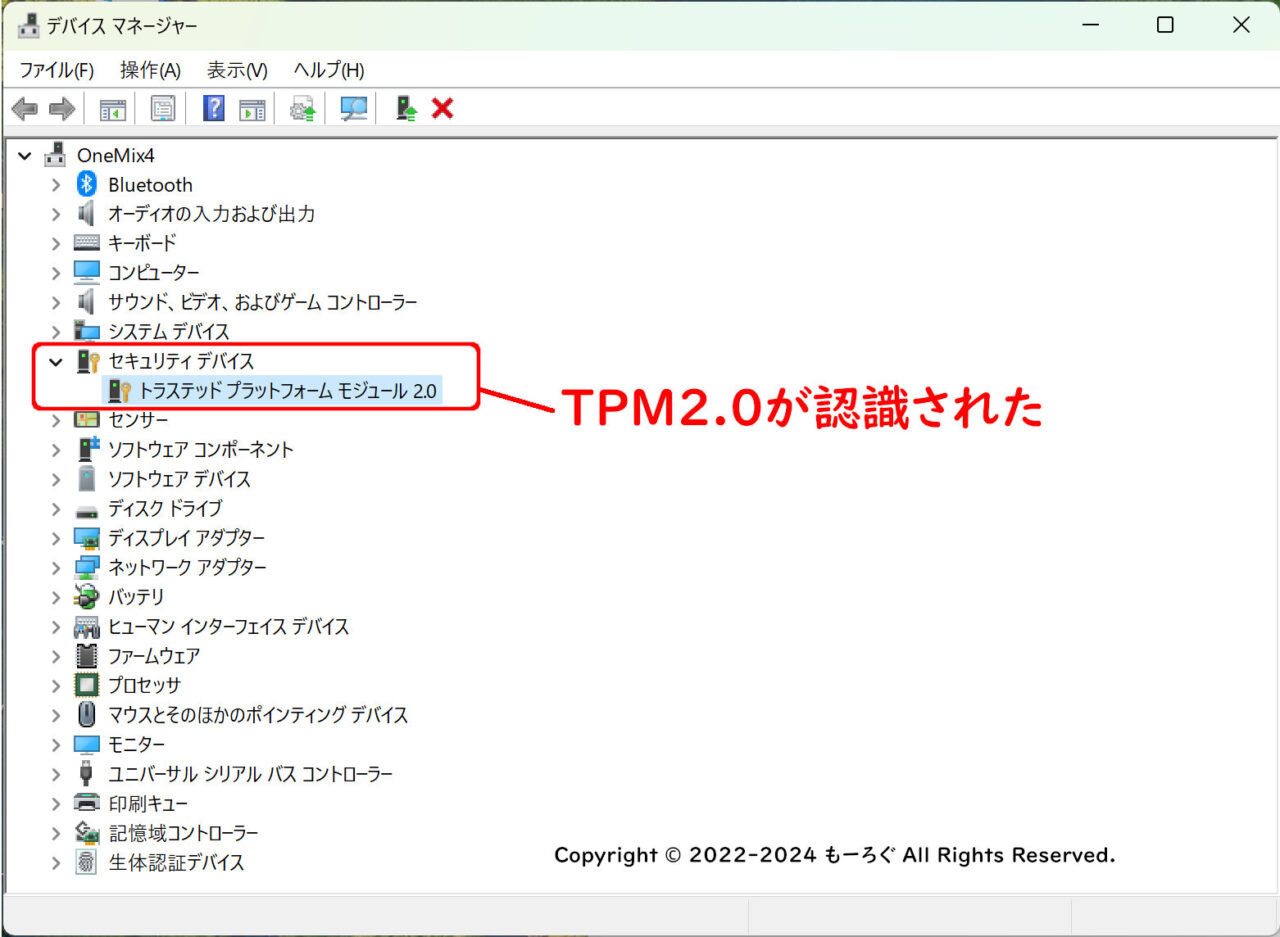1280x937 pixels.
Task: Select the コンピューター label
Action: pyautogui.click(x=154, y=273)
